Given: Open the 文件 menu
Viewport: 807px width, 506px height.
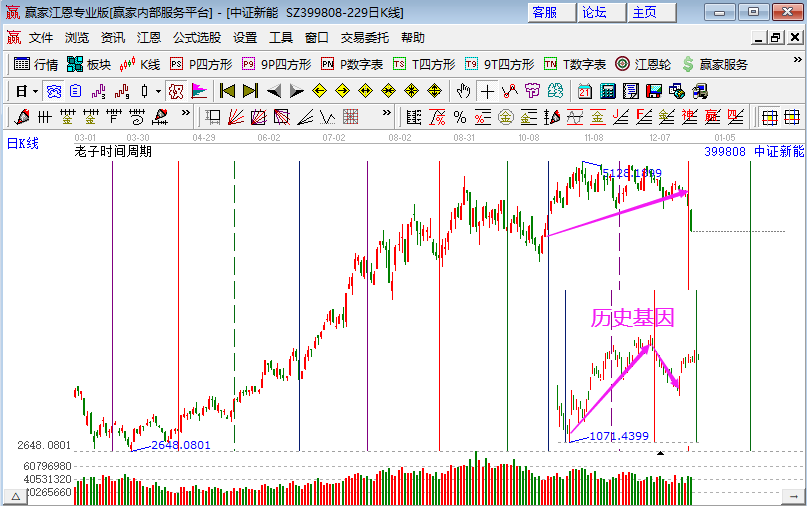Looking at the screenshot, I should [41, 38].
